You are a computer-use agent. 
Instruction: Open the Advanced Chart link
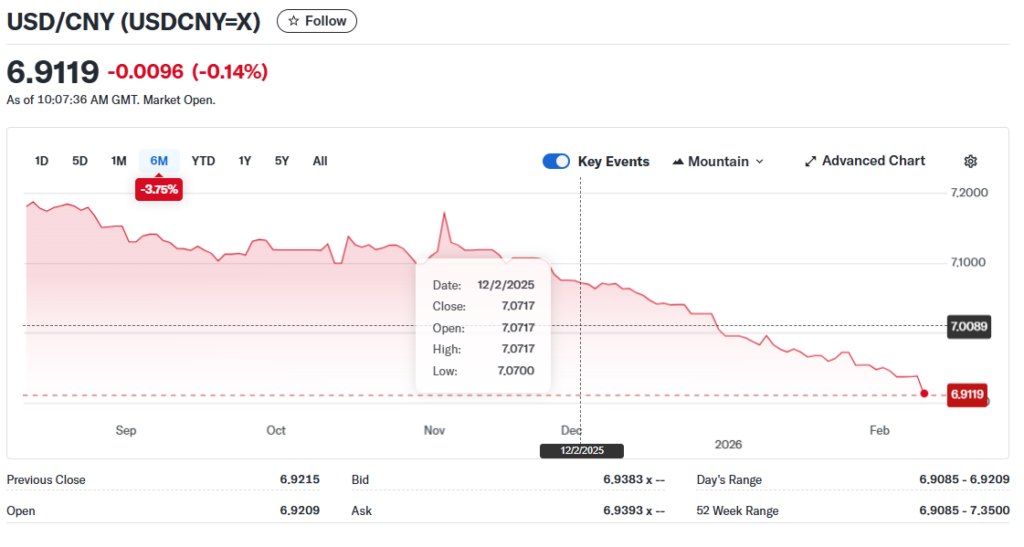[873, 161]
